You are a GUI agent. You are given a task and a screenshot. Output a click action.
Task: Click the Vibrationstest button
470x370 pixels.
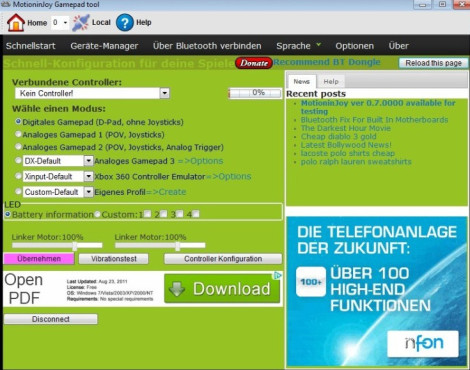pyautogui.click(x=114, y=259)
